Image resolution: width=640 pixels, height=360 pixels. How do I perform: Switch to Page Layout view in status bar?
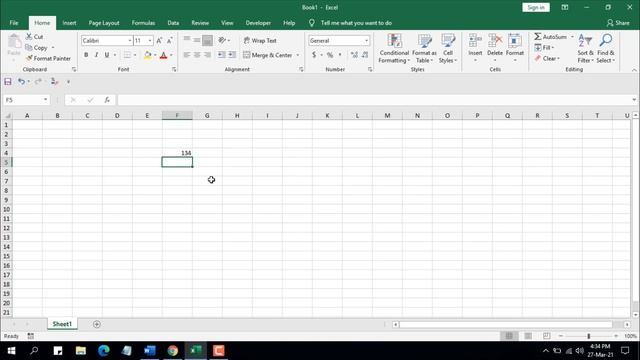tap(528, 336)
